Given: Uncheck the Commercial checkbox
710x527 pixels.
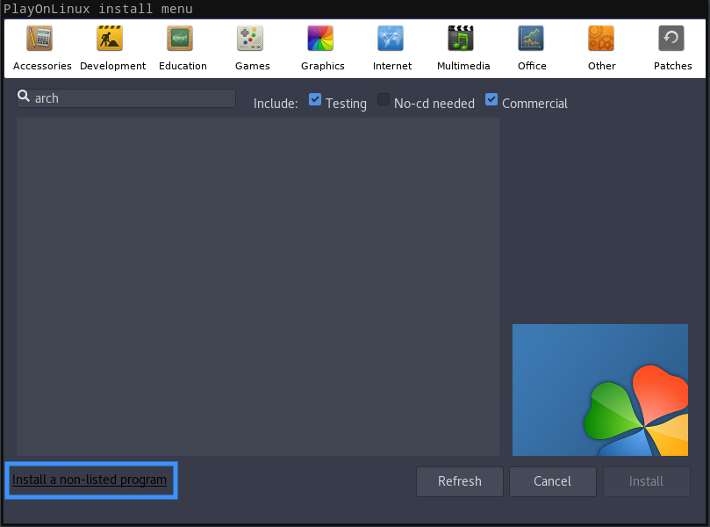Looking at the screenshot, I should pyautogui.click(x=491, y=100).
